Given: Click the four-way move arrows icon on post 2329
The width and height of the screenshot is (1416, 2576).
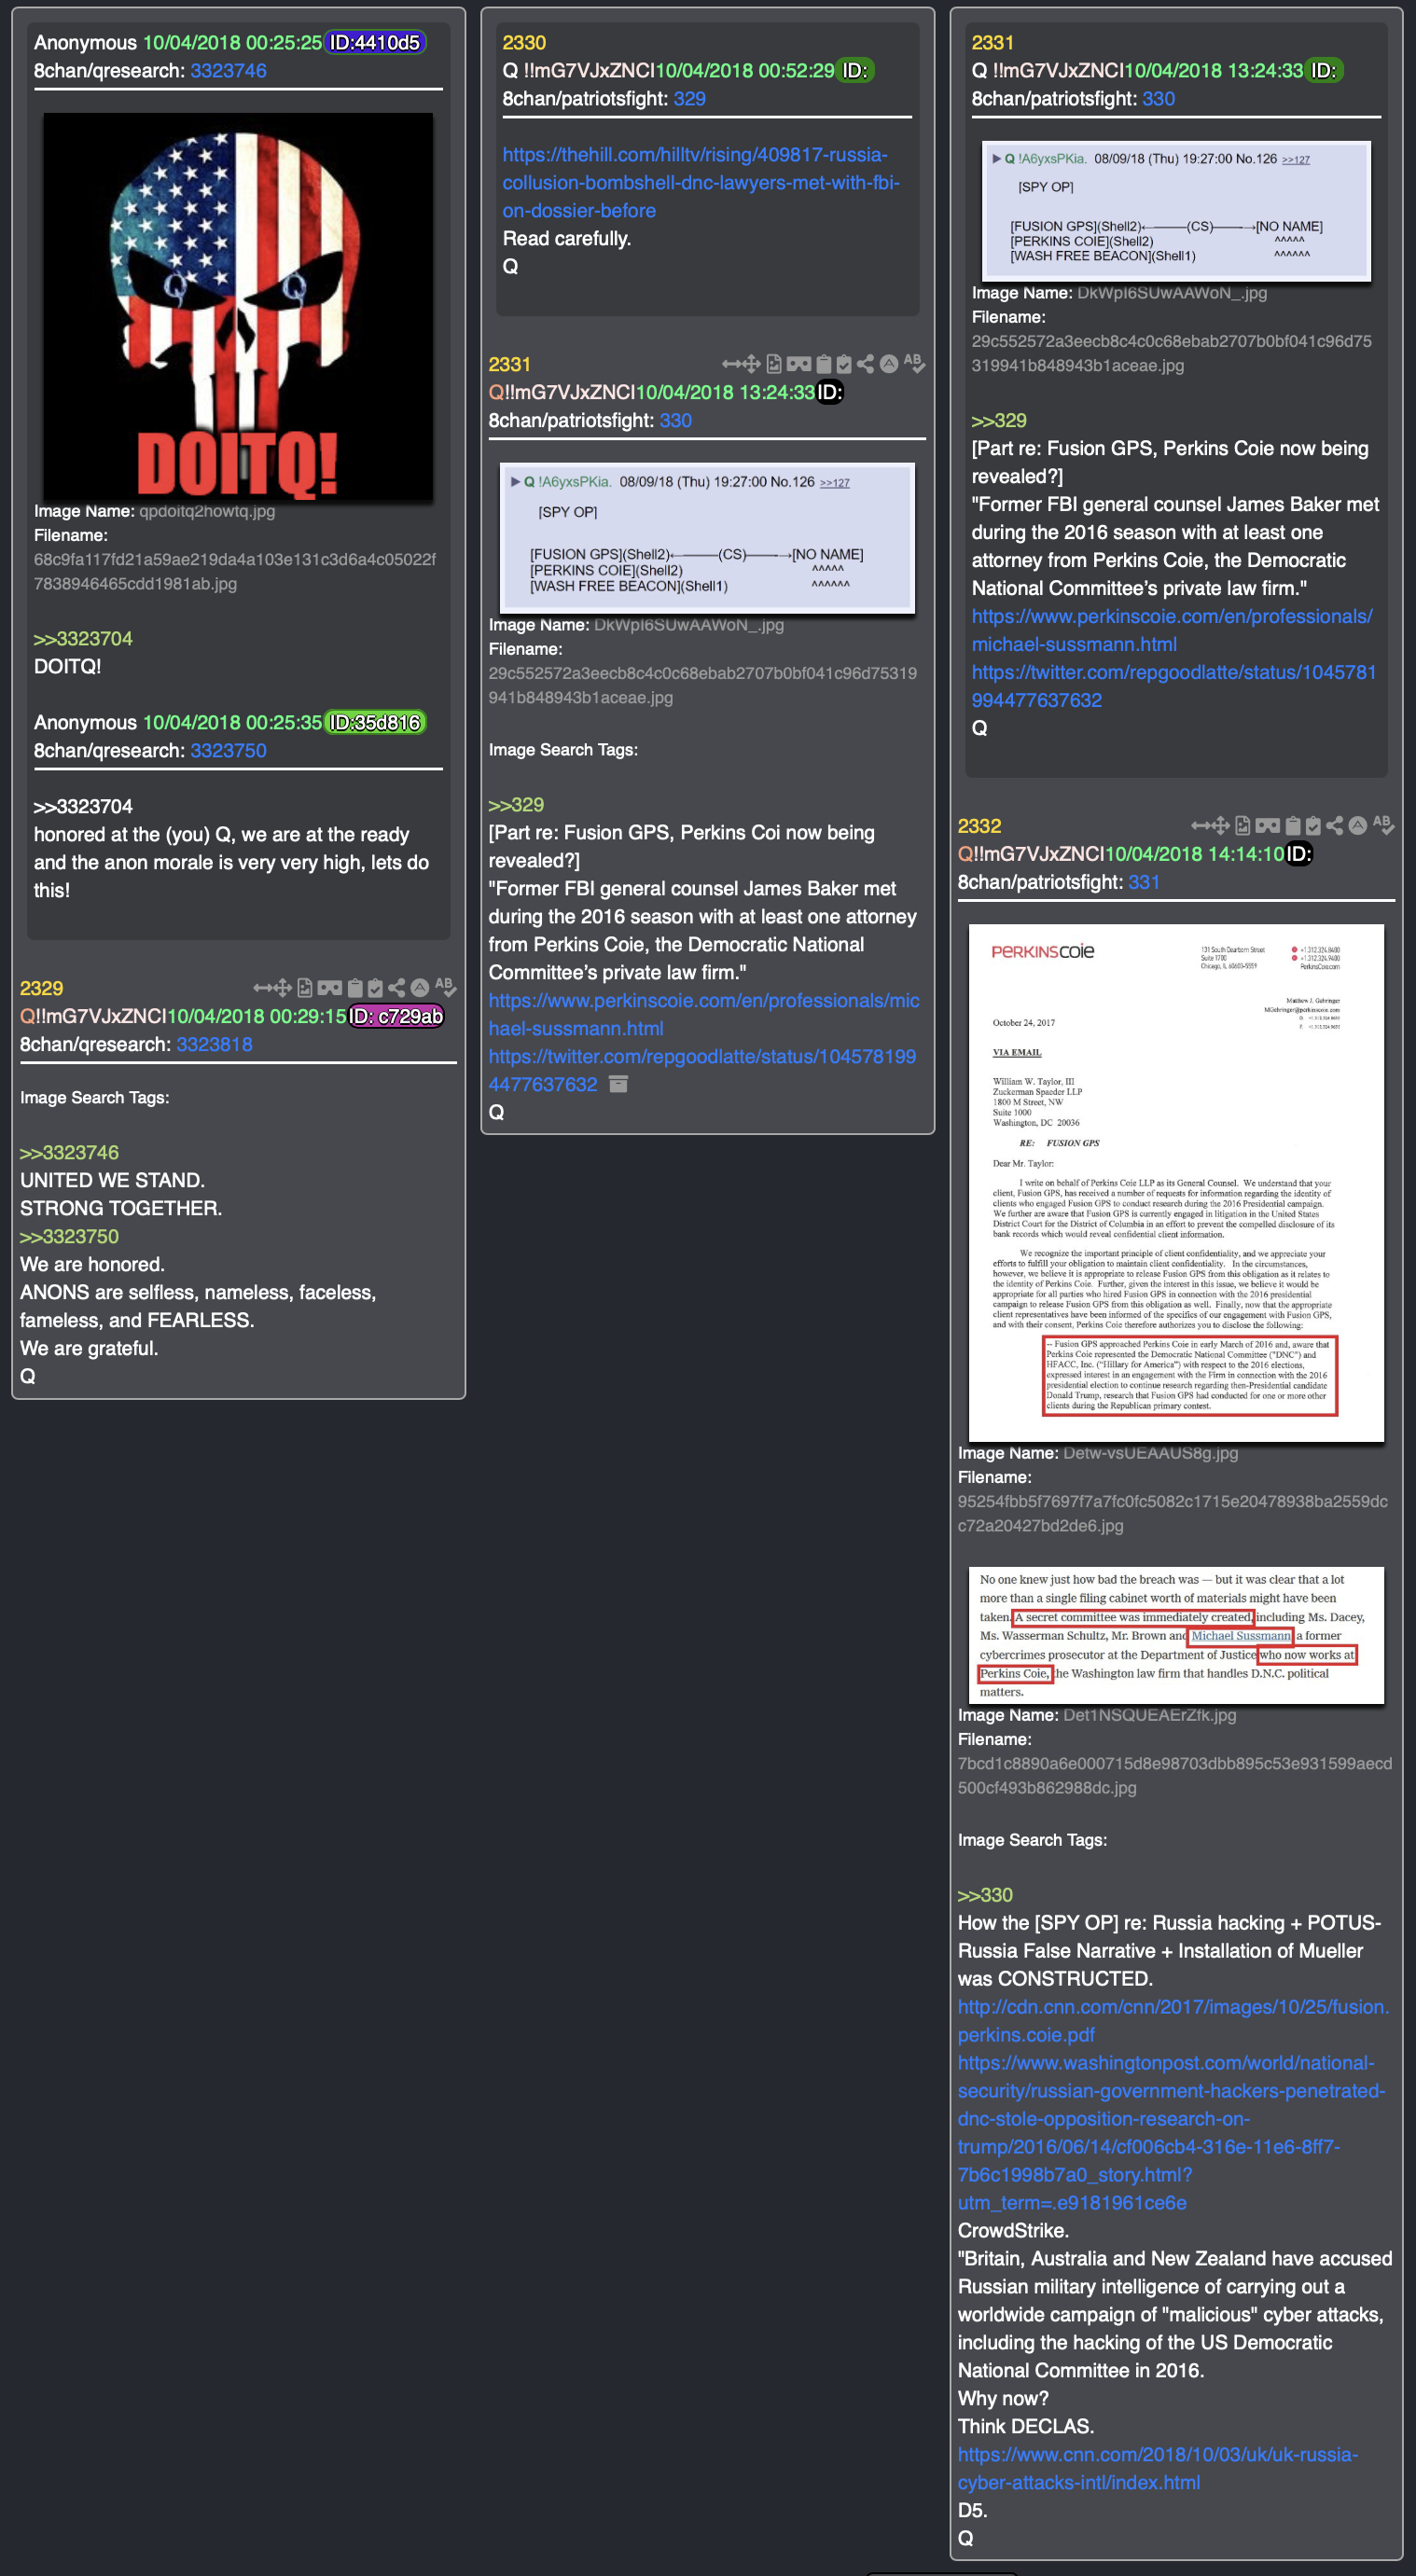Looking at the screenshot, I should [x=283, y=988].
